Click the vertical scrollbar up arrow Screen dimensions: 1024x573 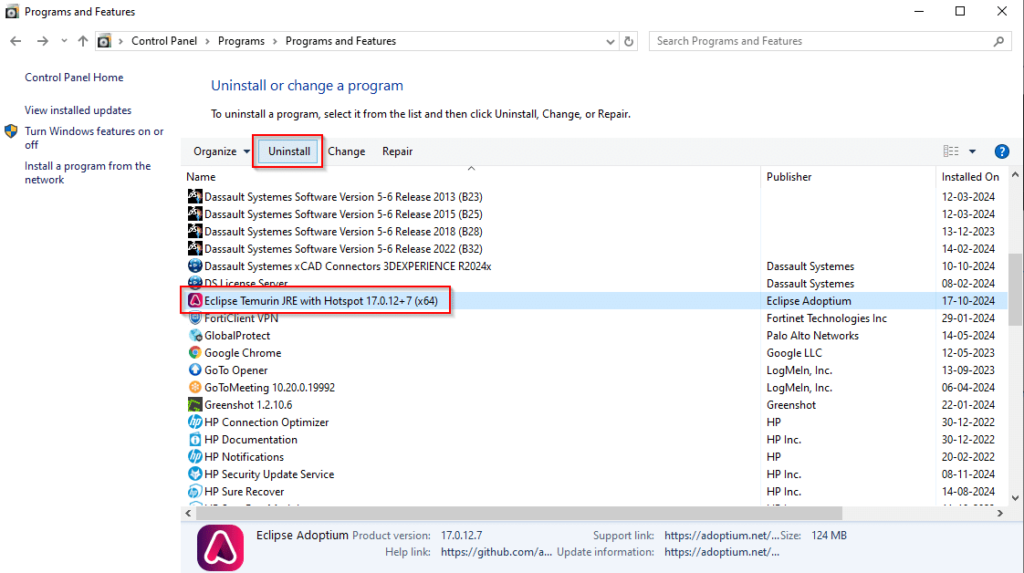tap(1015, 174)
